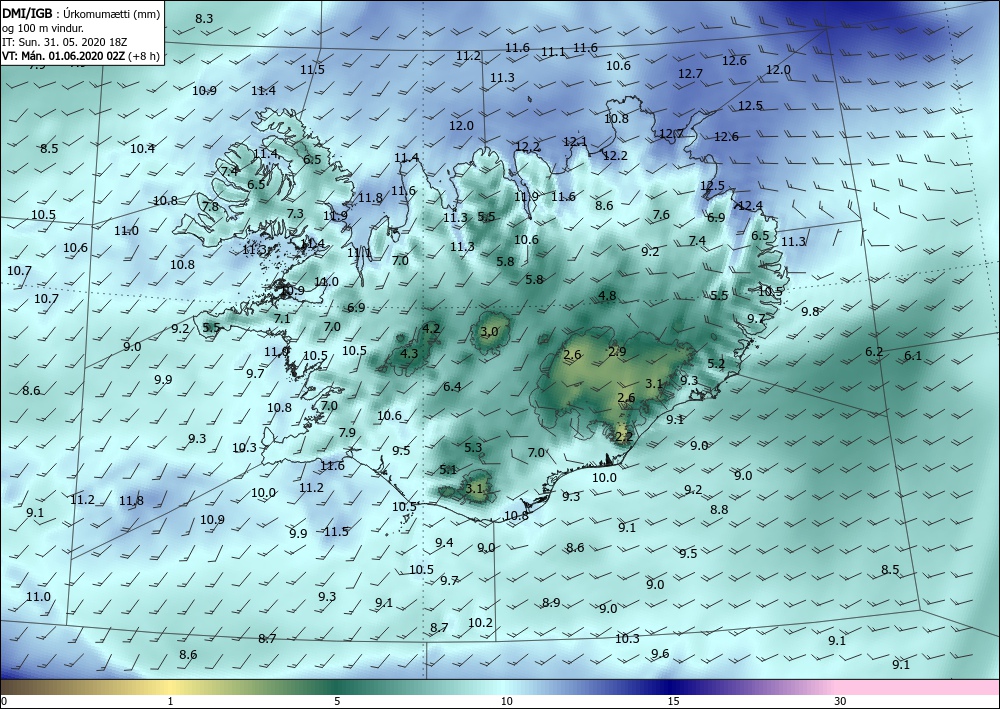Select the 'Úrkomumætti (mm)' header label
Image resolution: width=1000 pixels, height=709 pixels.
click(113, 14)
